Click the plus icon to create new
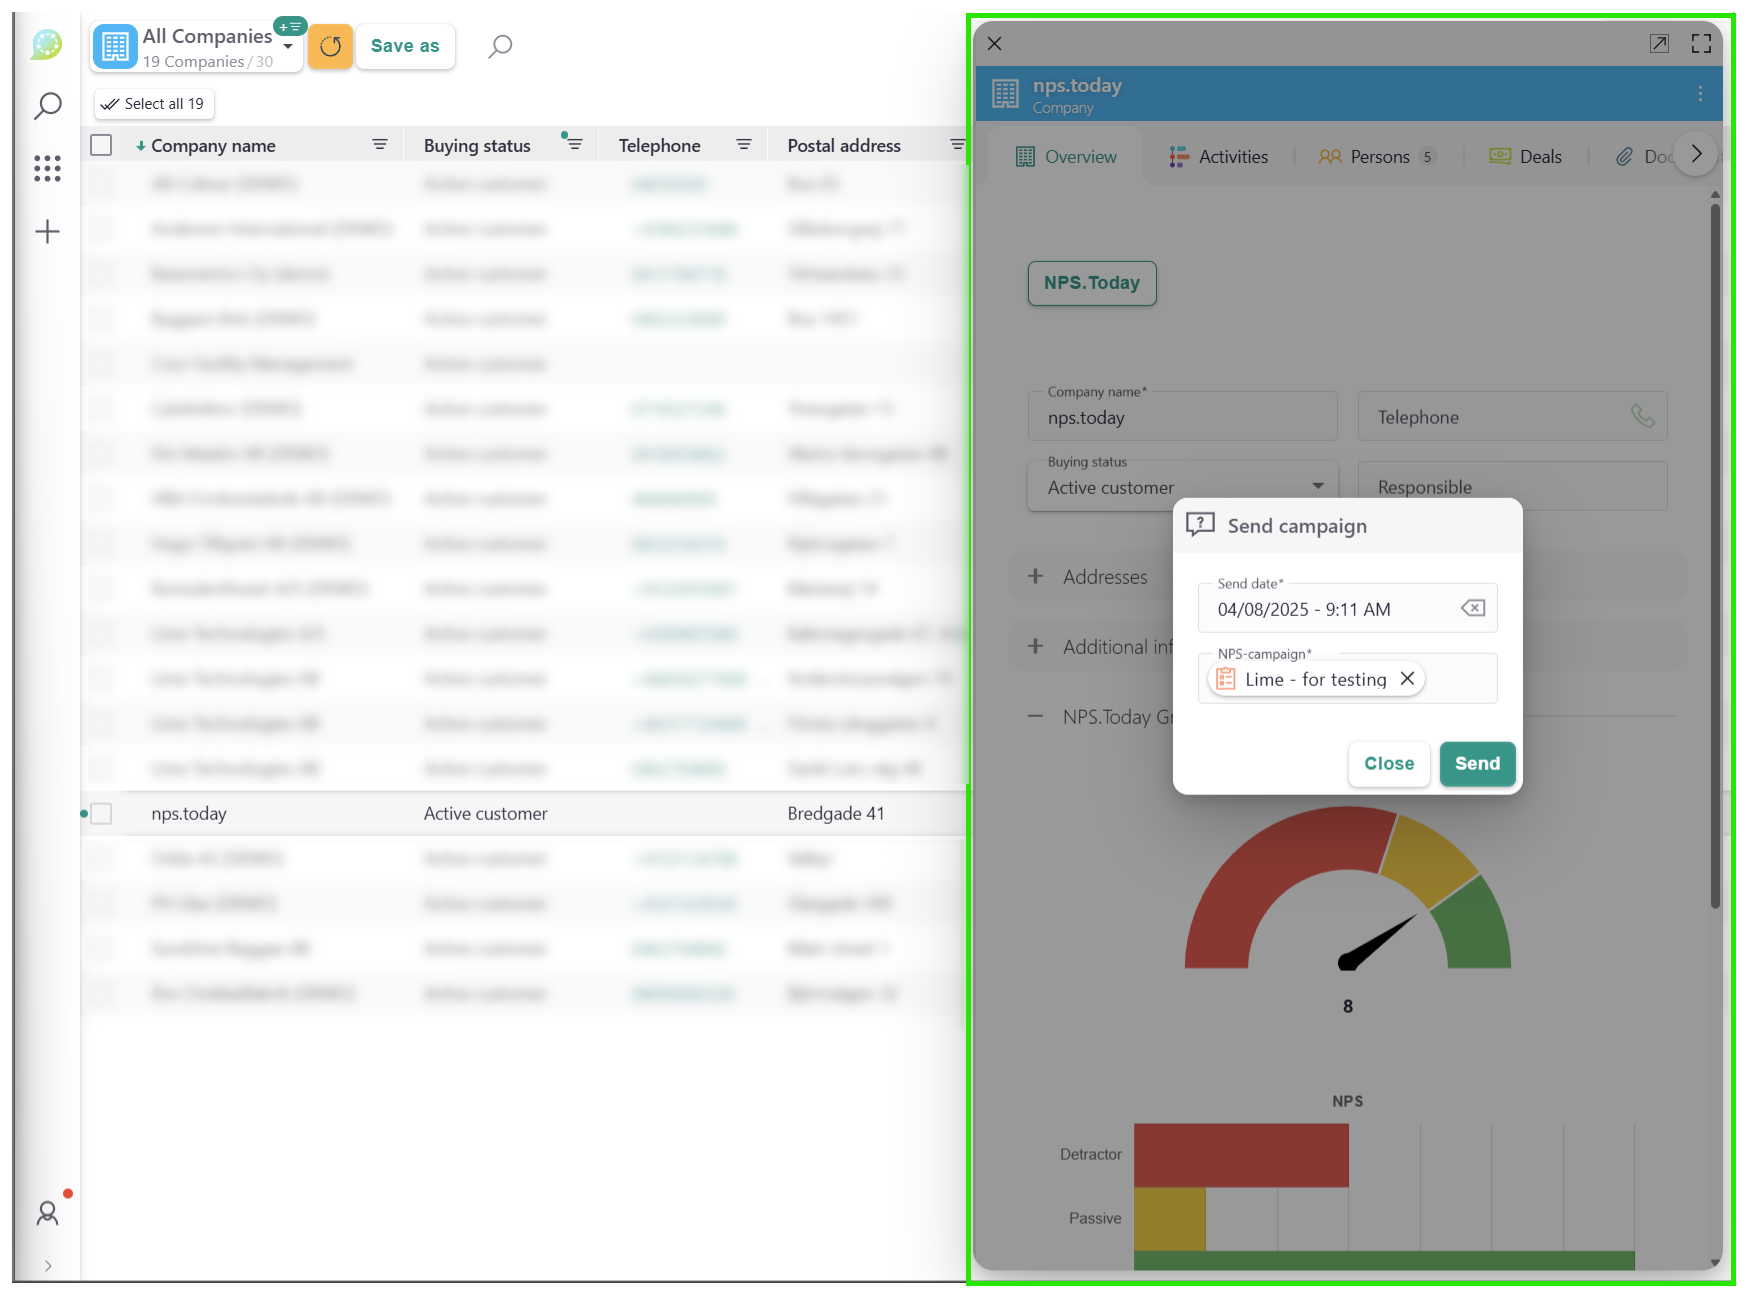 [47, 232]
